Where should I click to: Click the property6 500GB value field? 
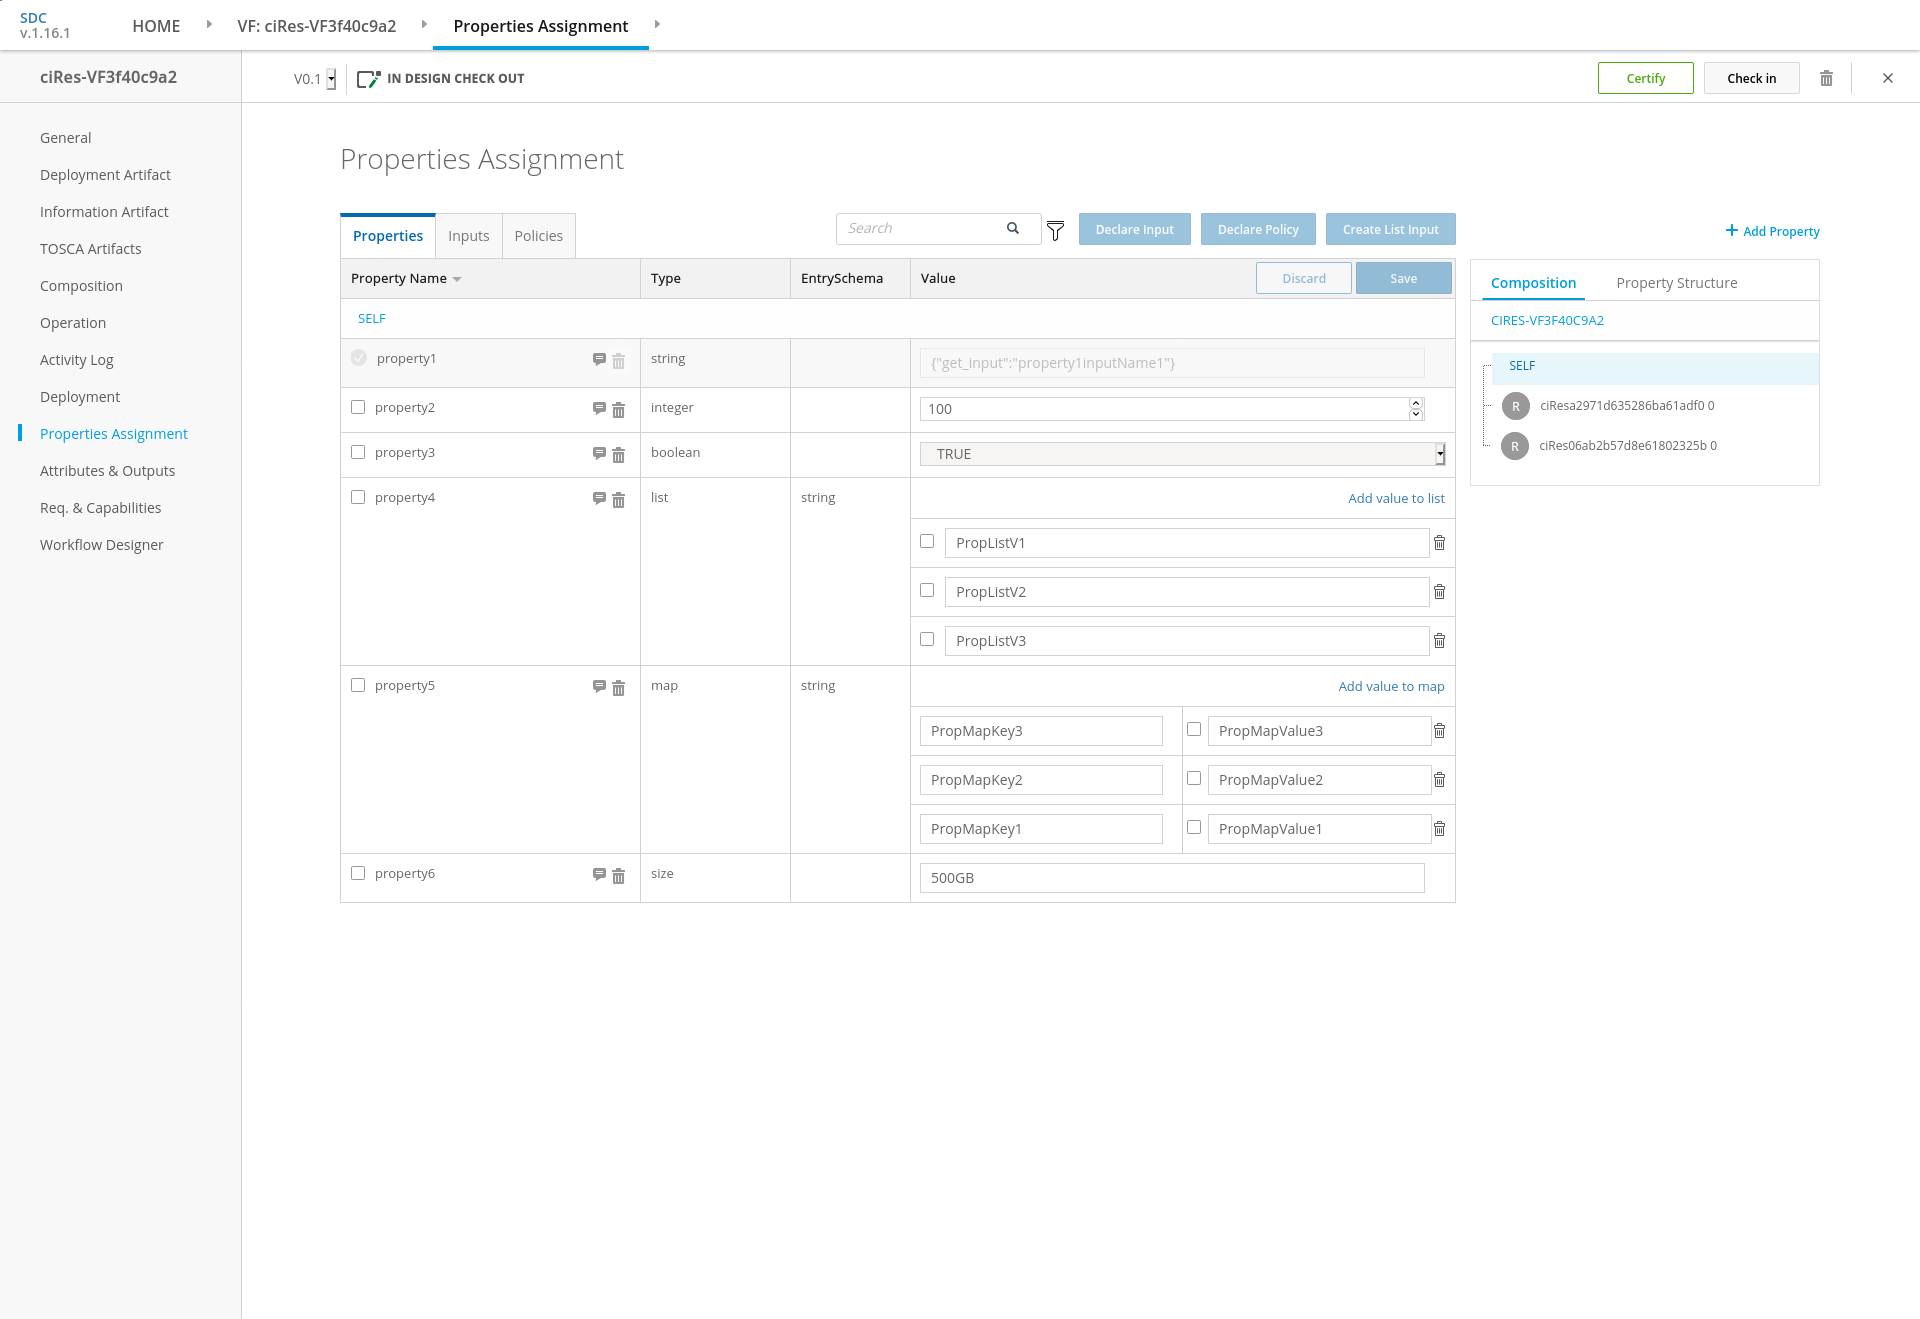(1171, 878)
